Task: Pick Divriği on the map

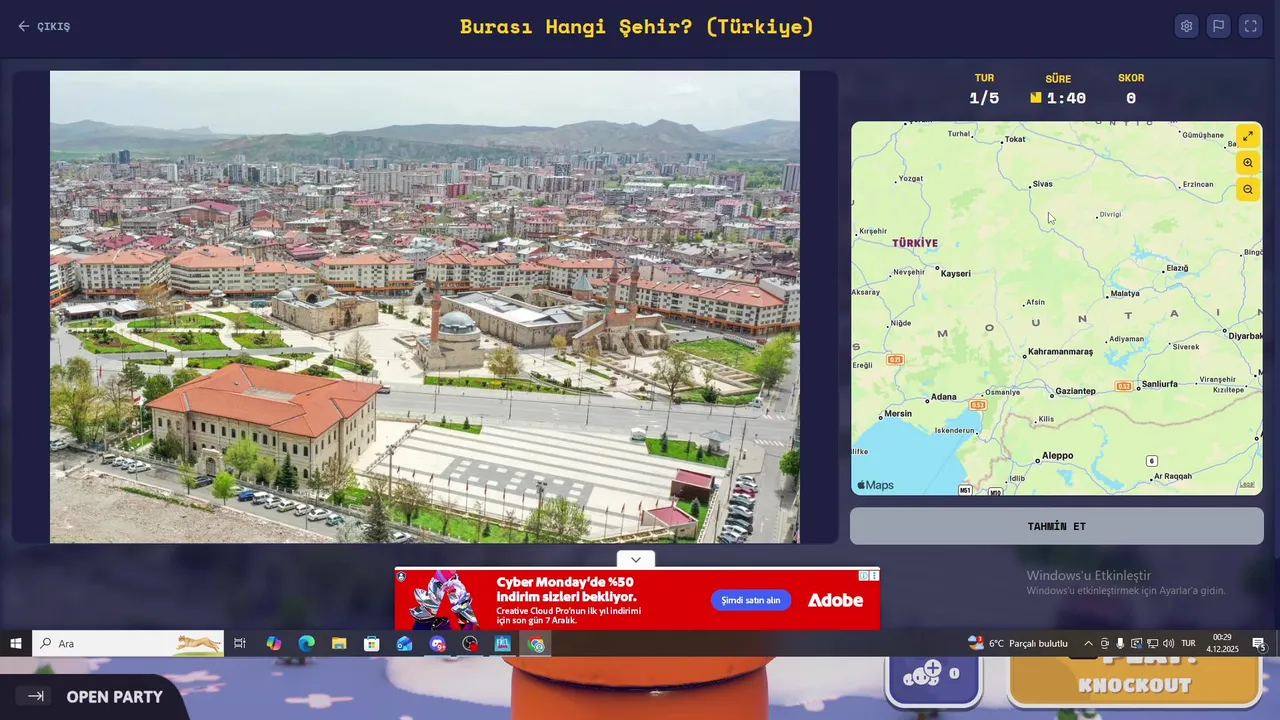Action: click(x=1109, y=214)
